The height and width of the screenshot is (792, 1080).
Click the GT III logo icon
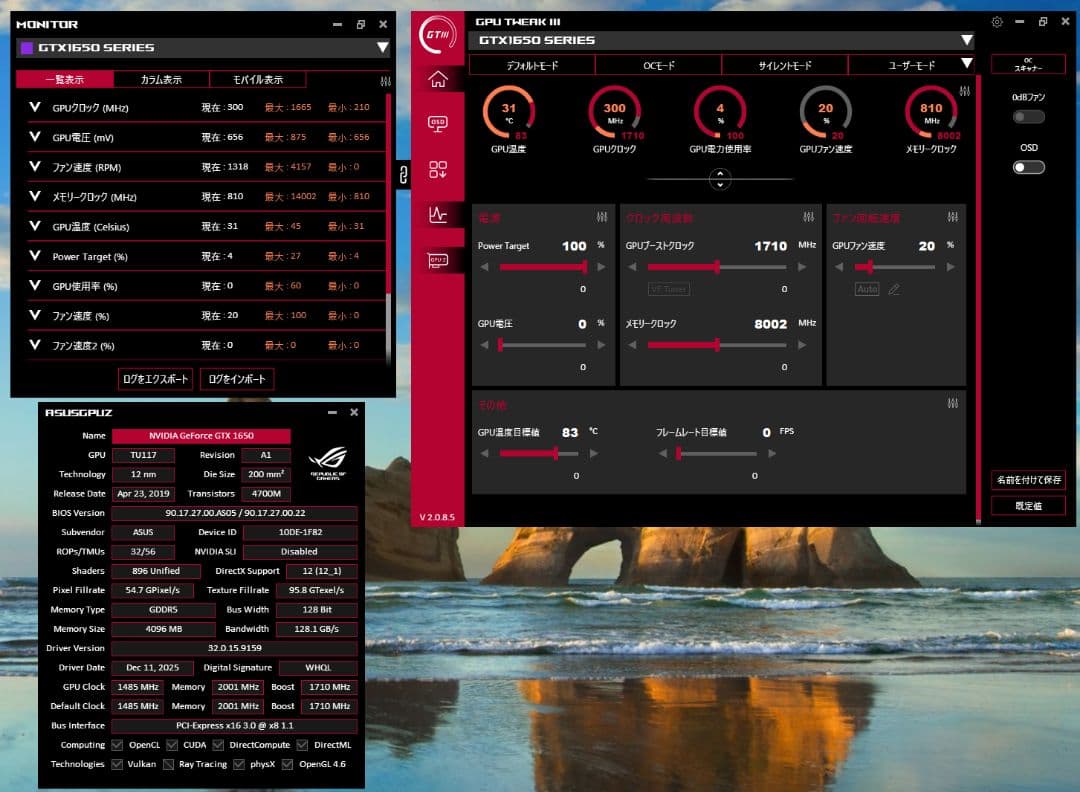437,34
